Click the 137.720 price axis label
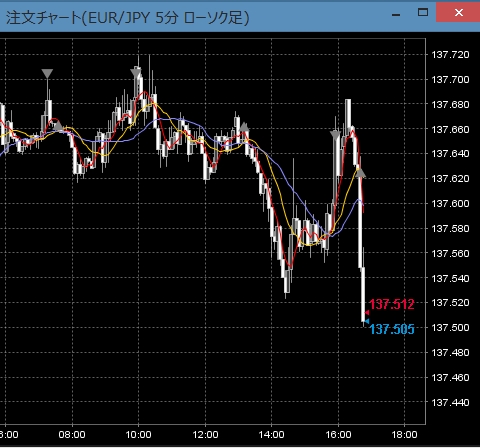The width and height of the screenshot is (480, 448). [x=450, y=55]
